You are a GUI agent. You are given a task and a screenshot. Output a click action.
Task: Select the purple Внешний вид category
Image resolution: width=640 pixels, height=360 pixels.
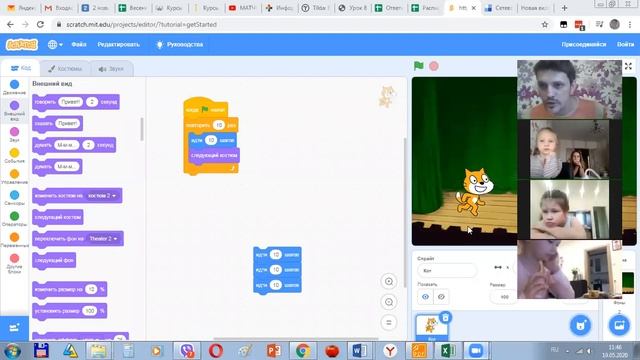tap(14, 110)
